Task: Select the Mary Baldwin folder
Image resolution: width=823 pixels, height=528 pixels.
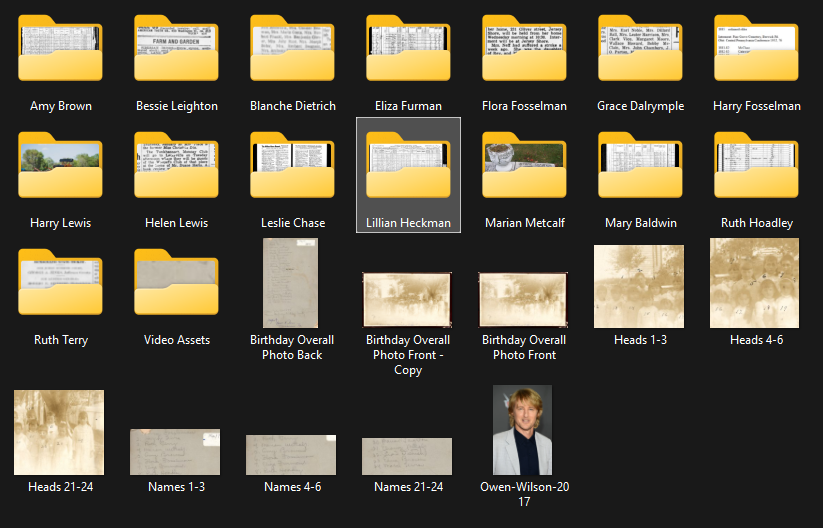Action: point(640,165)
